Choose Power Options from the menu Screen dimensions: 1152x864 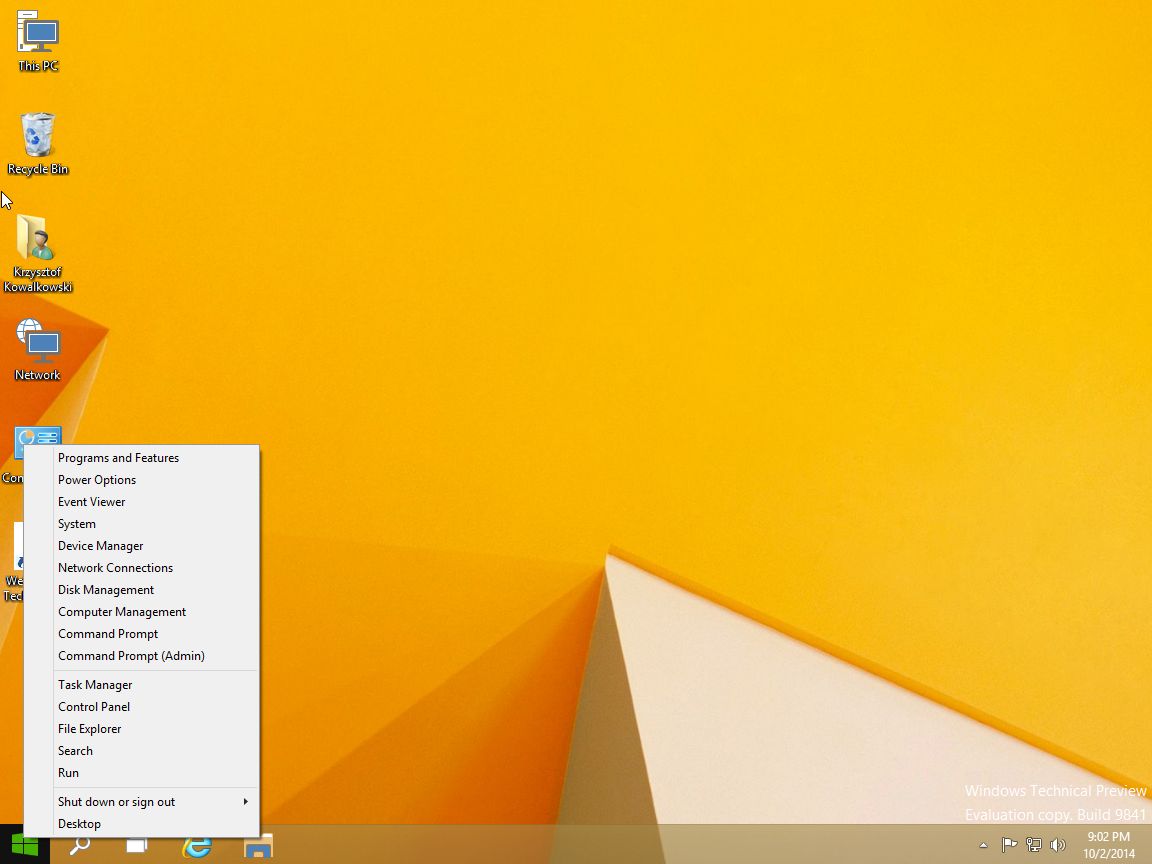[x=142, y=480]
